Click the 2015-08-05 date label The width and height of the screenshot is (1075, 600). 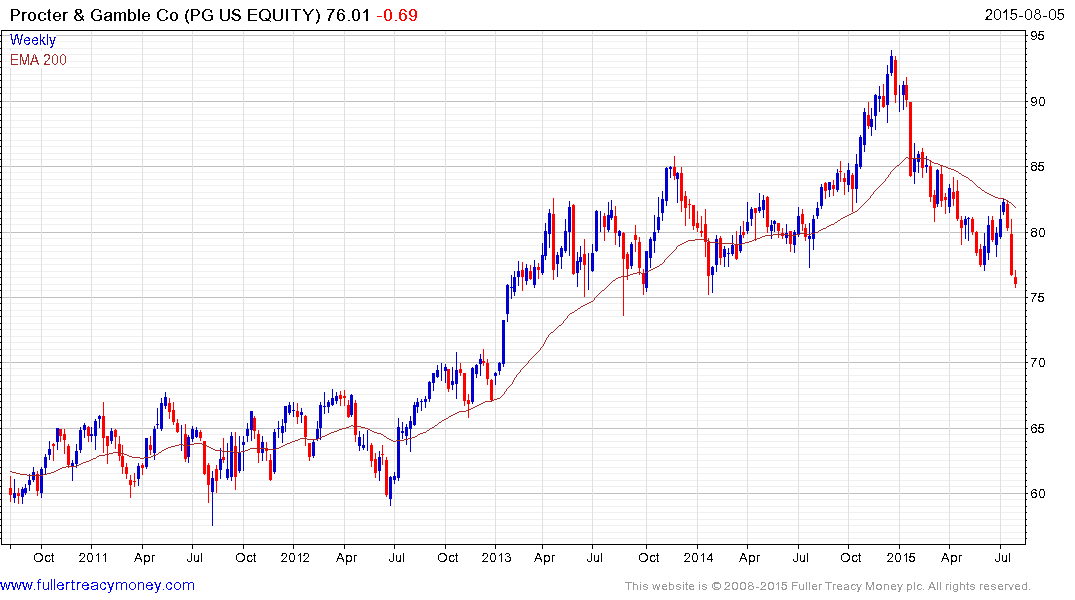pyautogui.click(x=1024, y=14)
